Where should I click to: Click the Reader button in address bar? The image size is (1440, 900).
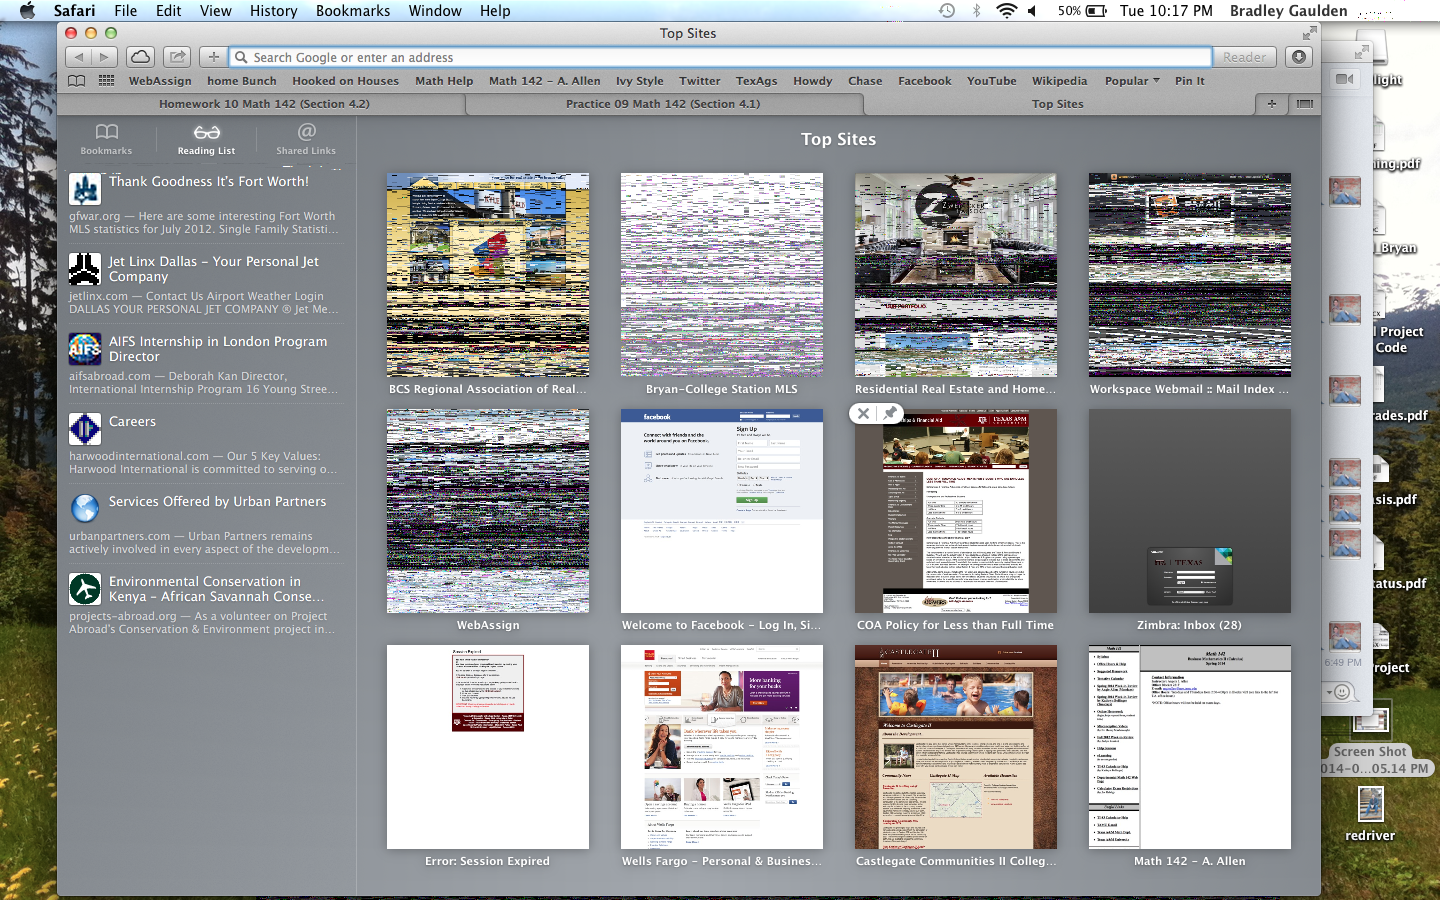[x=1244, y=57]
